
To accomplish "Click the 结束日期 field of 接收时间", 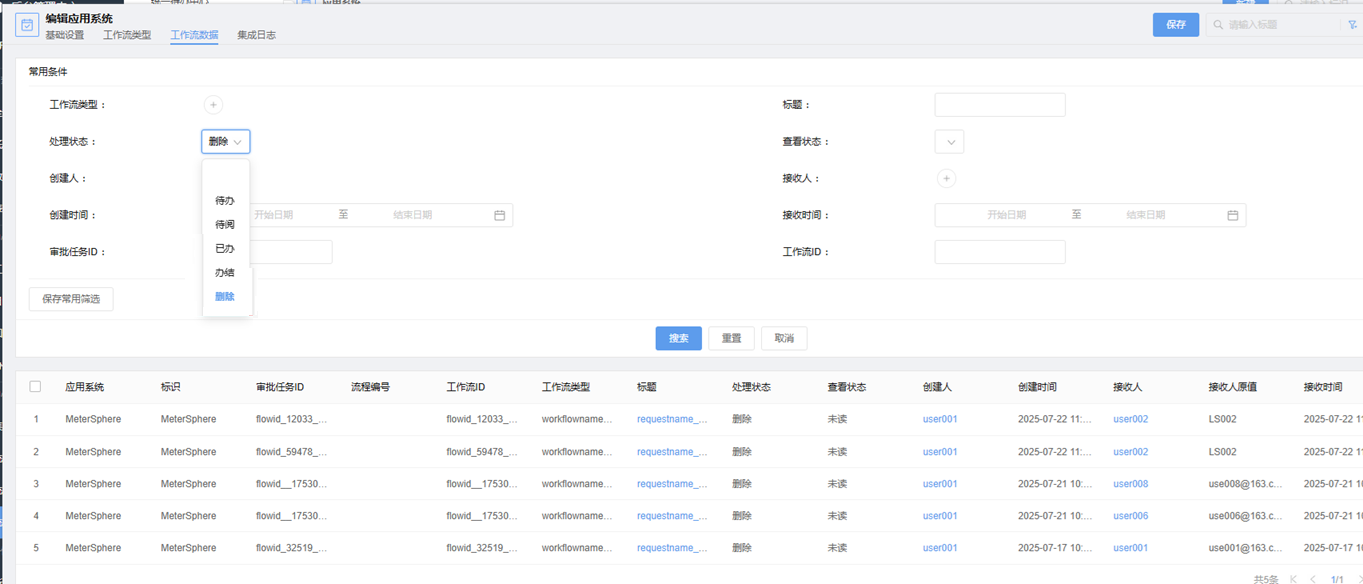I will pyautogui.click(x=1146, y=215).
